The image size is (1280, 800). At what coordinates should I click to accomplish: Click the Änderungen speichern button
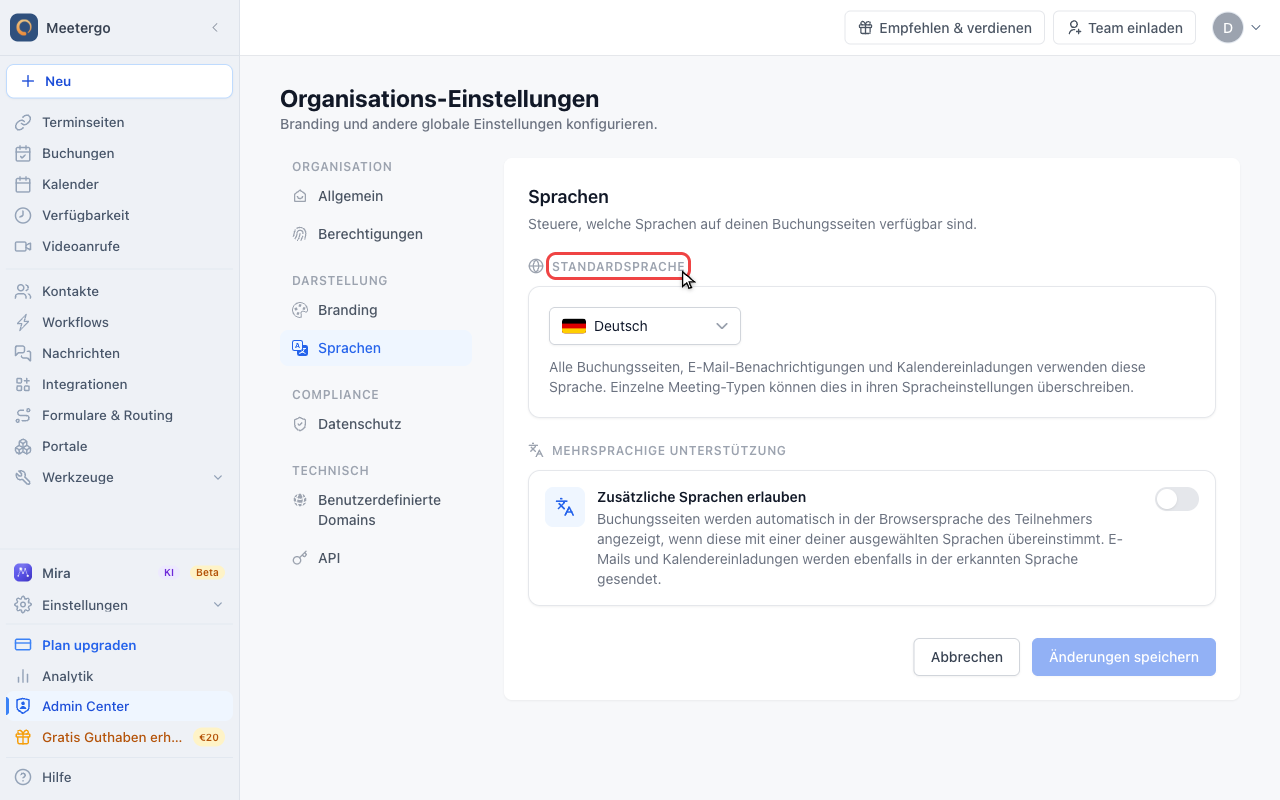coord(1124,657)
